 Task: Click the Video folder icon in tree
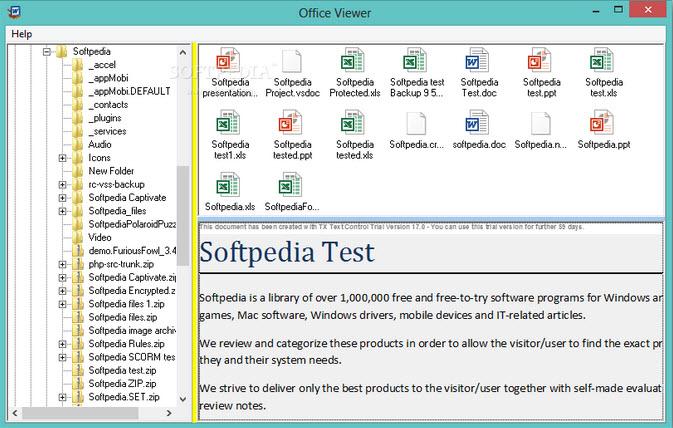(78, 237)
